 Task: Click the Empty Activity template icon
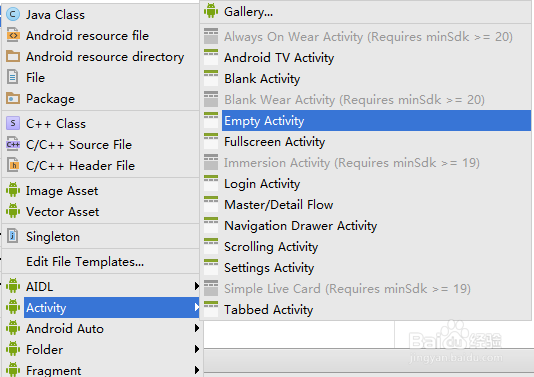pyautogui.click(x=211, y=120)
